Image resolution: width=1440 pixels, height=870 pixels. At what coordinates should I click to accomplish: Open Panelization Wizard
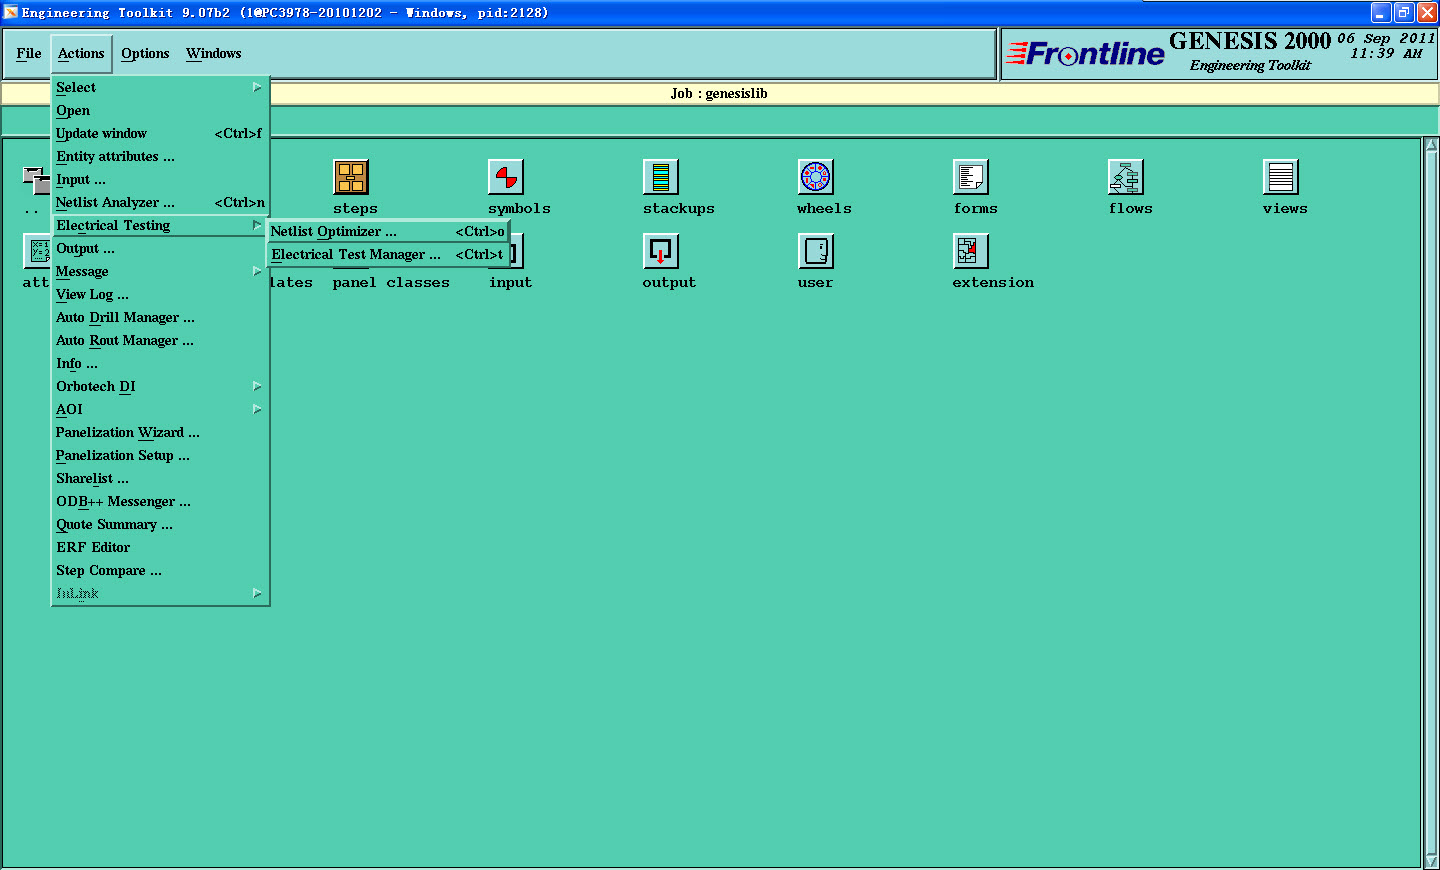click(x=160, y=432)
